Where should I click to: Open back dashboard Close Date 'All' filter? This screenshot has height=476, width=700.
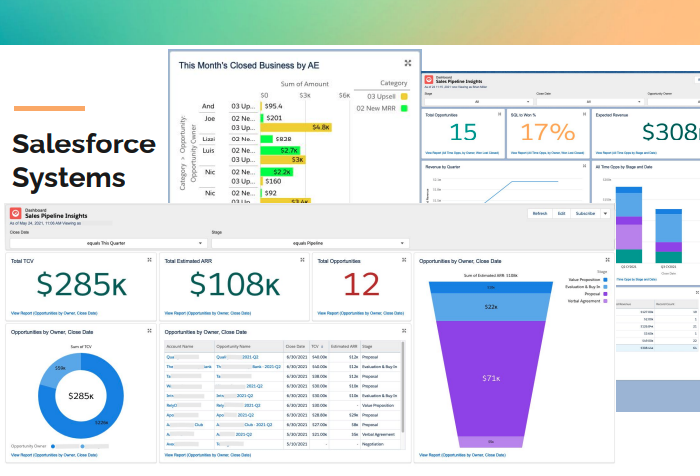[590, 102]
